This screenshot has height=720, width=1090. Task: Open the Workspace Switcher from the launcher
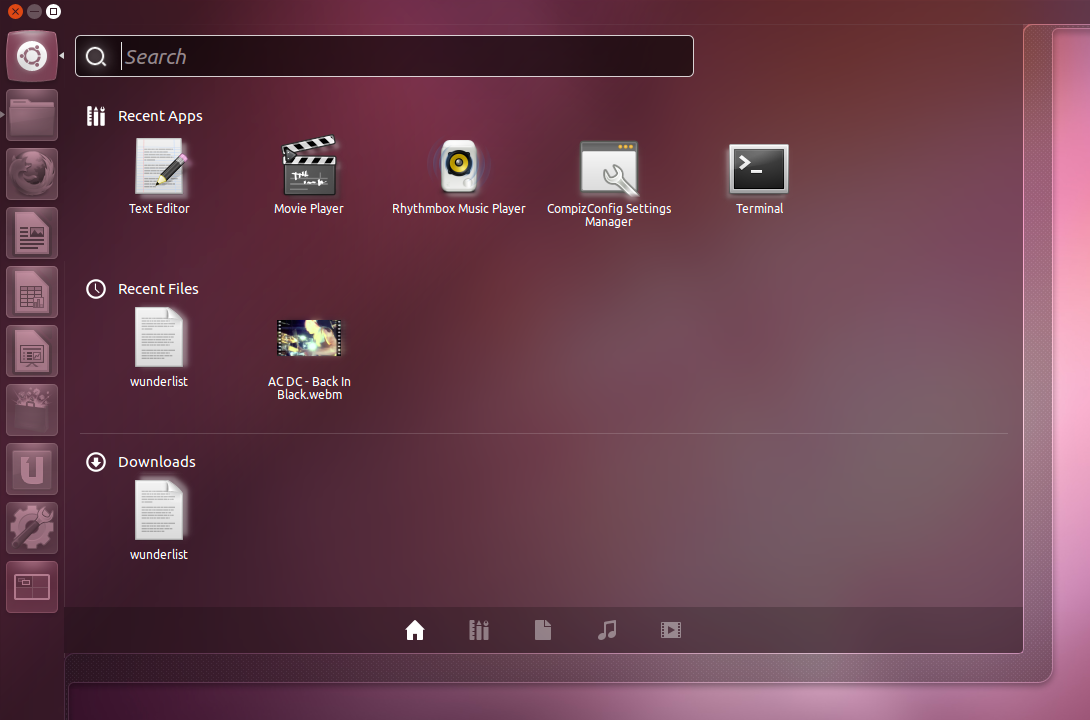coord(32,586)
